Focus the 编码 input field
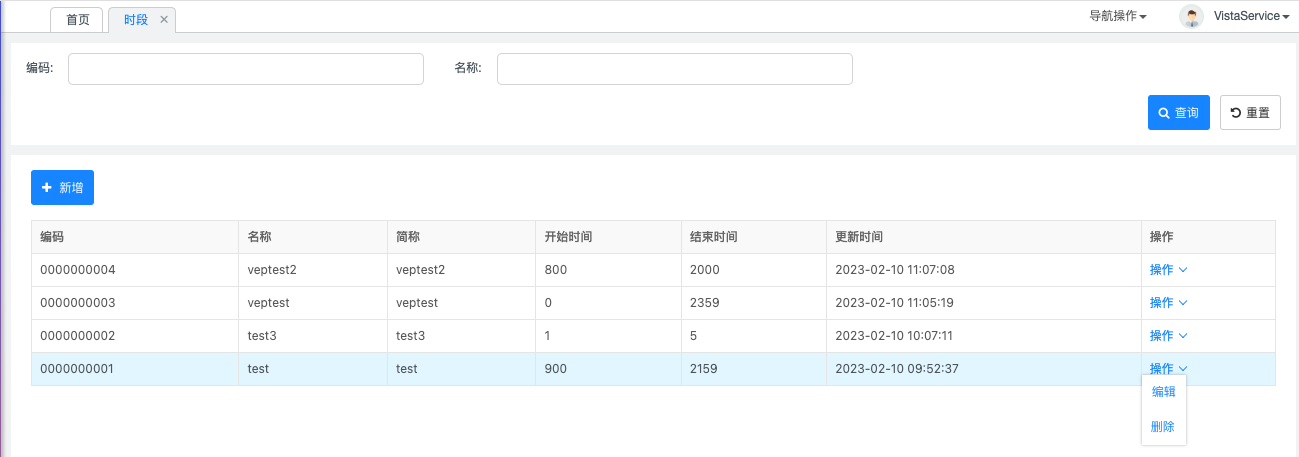The image size is (1299, 457). point(246,69)
